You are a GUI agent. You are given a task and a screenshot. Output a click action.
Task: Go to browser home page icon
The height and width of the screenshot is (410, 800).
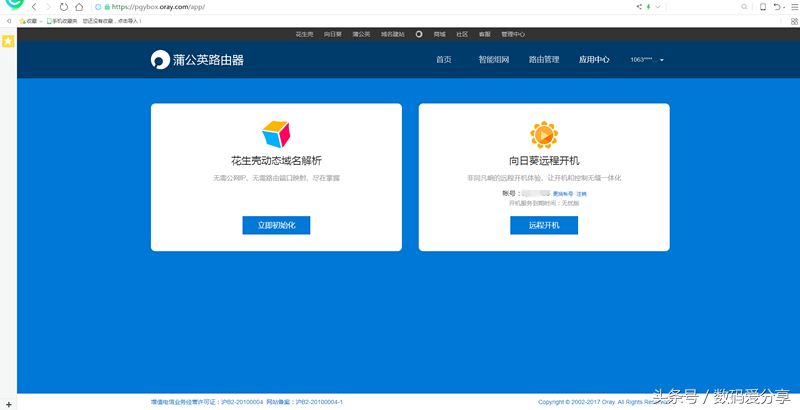79,7
